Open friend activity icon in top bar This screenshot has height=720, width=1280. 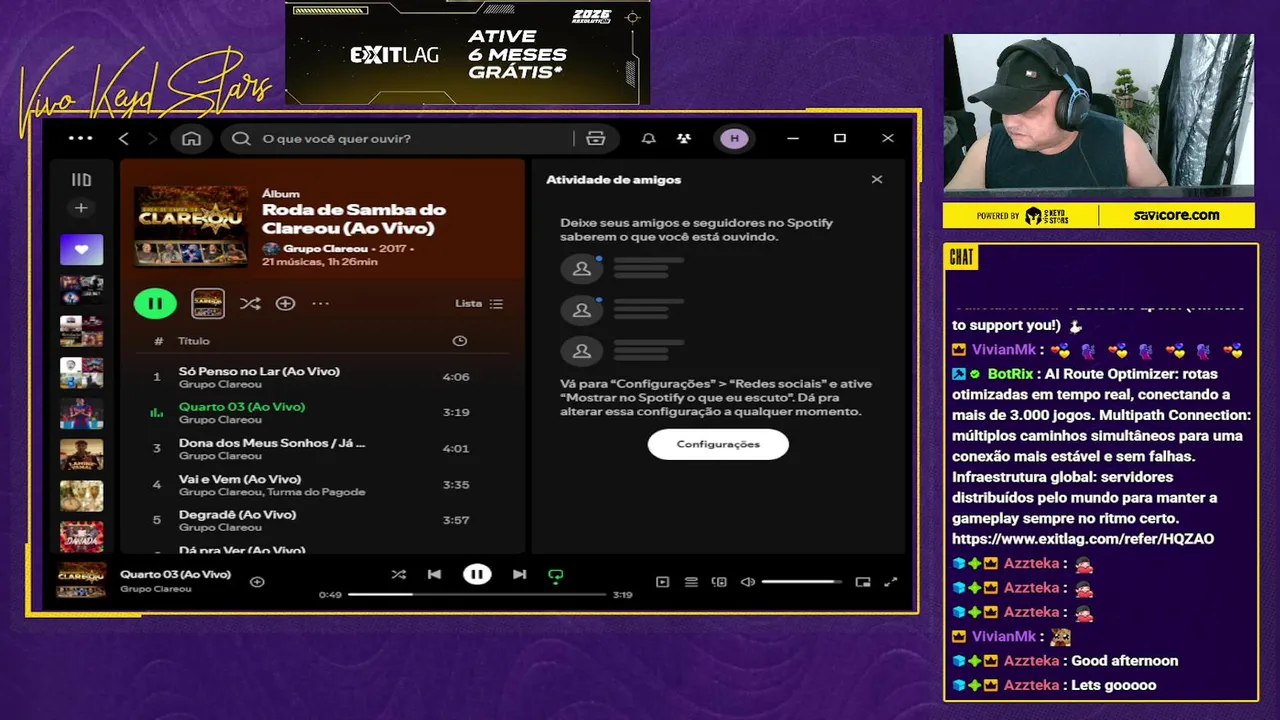tap(684, 139)
